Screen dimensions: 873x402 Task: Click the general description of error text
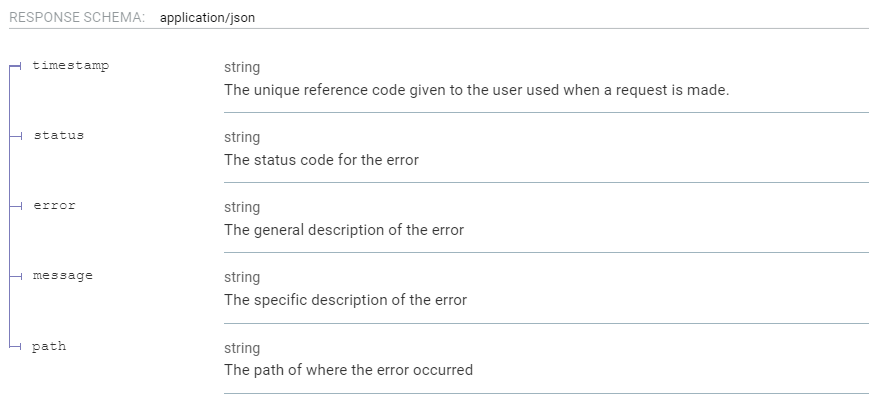click(344, 230)
